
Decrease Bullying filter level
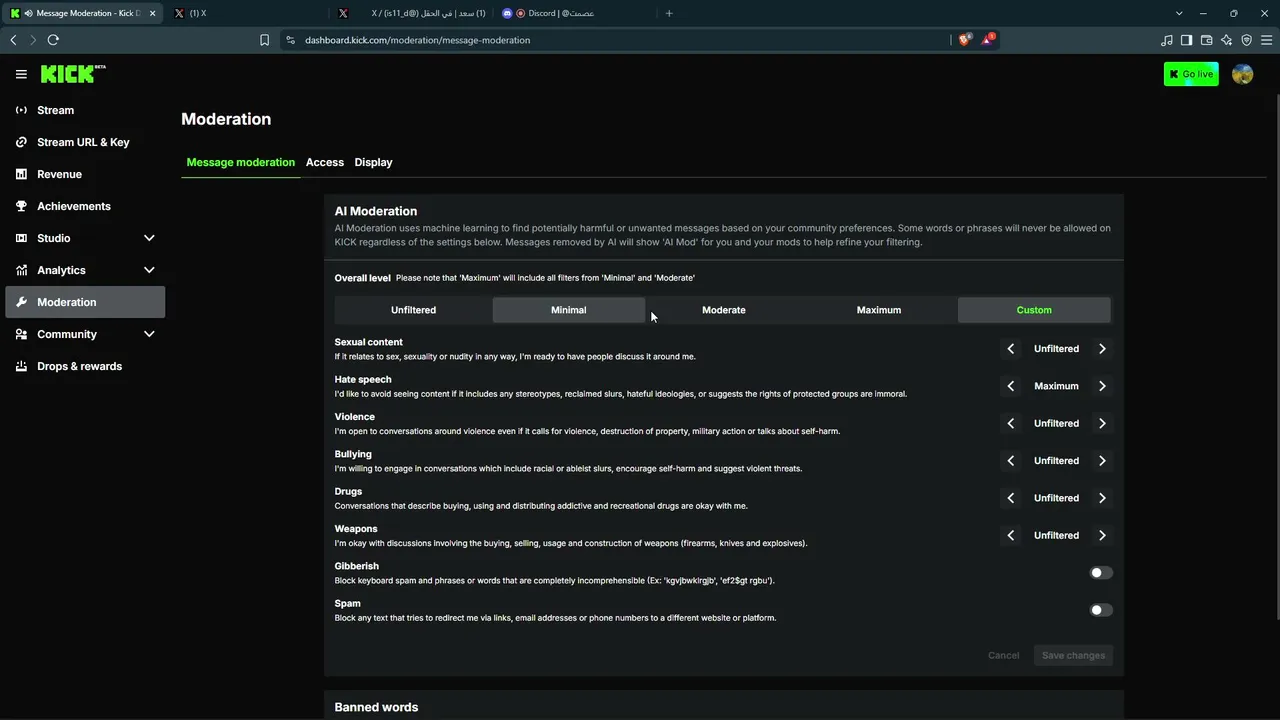1011,461
